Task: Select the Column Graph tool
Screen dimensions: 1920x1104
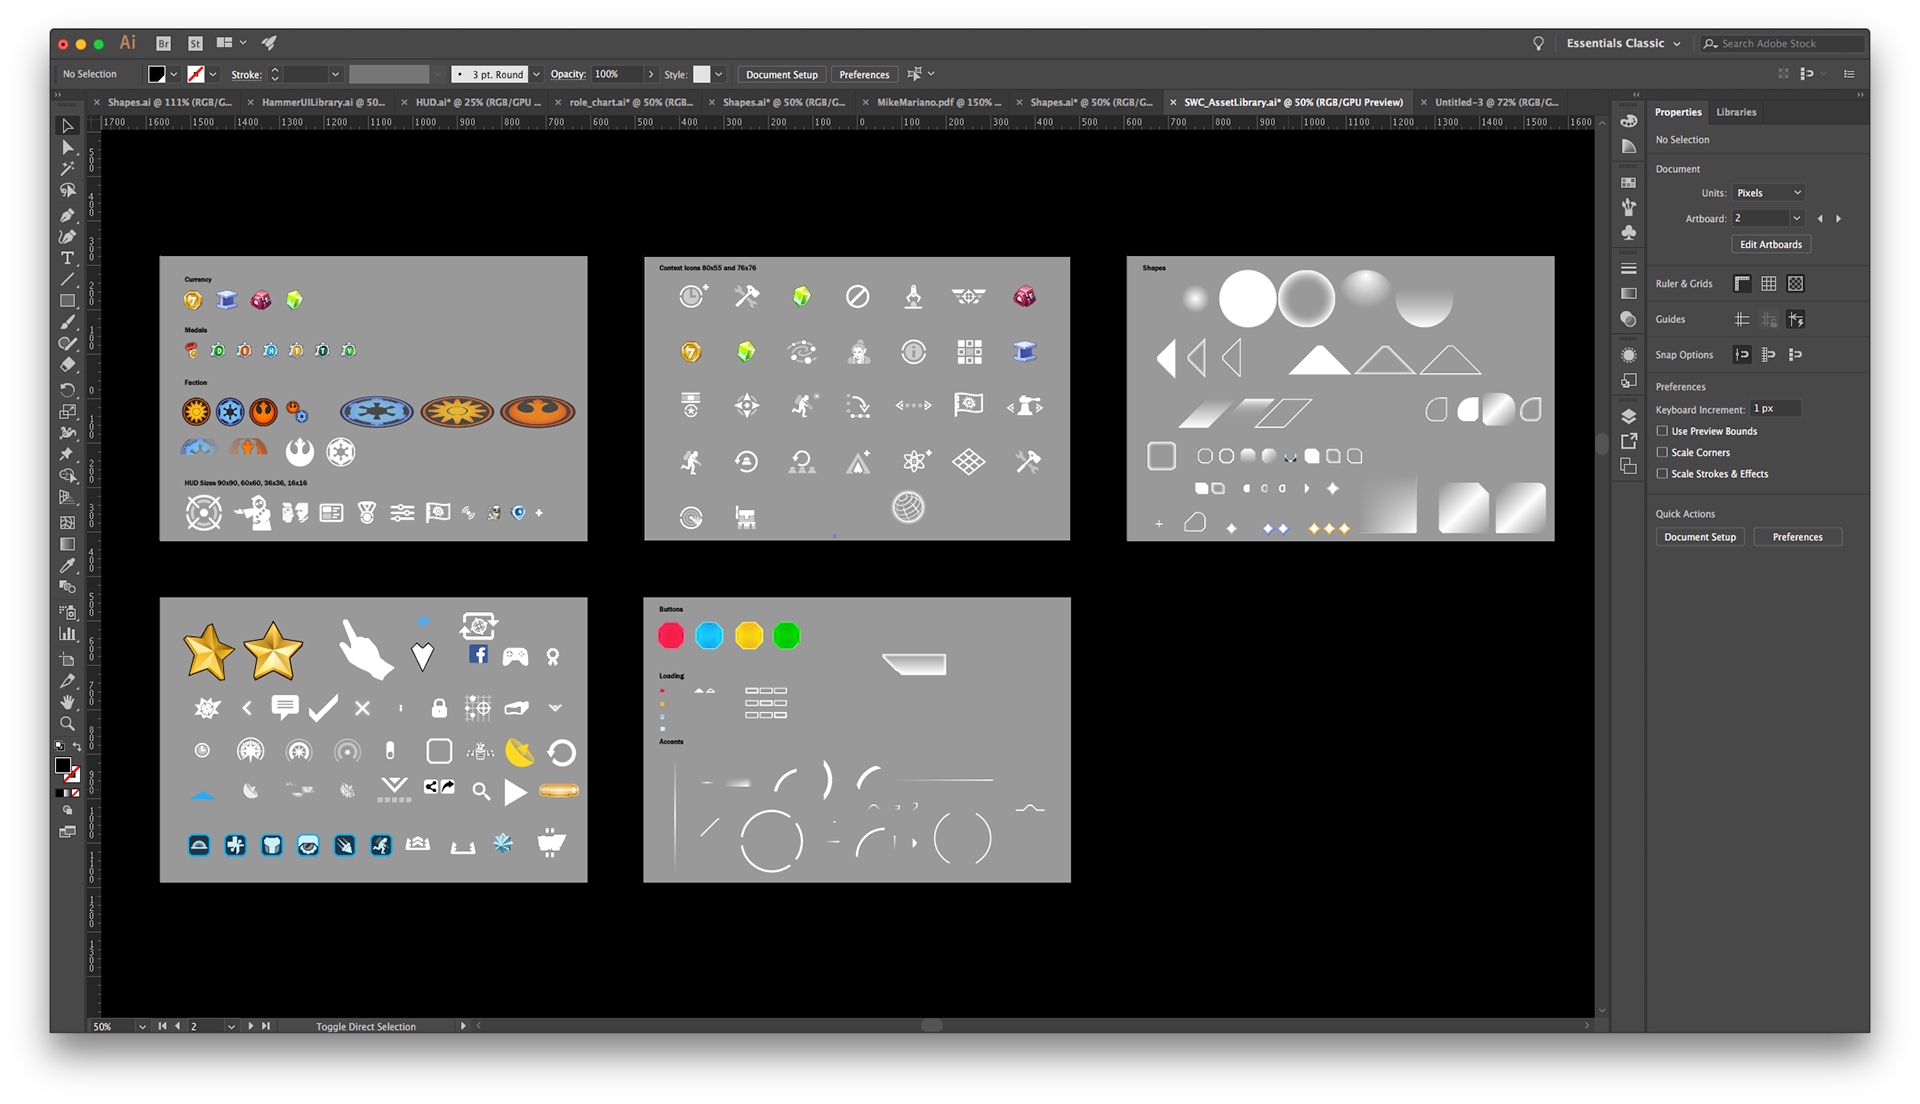Action: tap(67, 634)
